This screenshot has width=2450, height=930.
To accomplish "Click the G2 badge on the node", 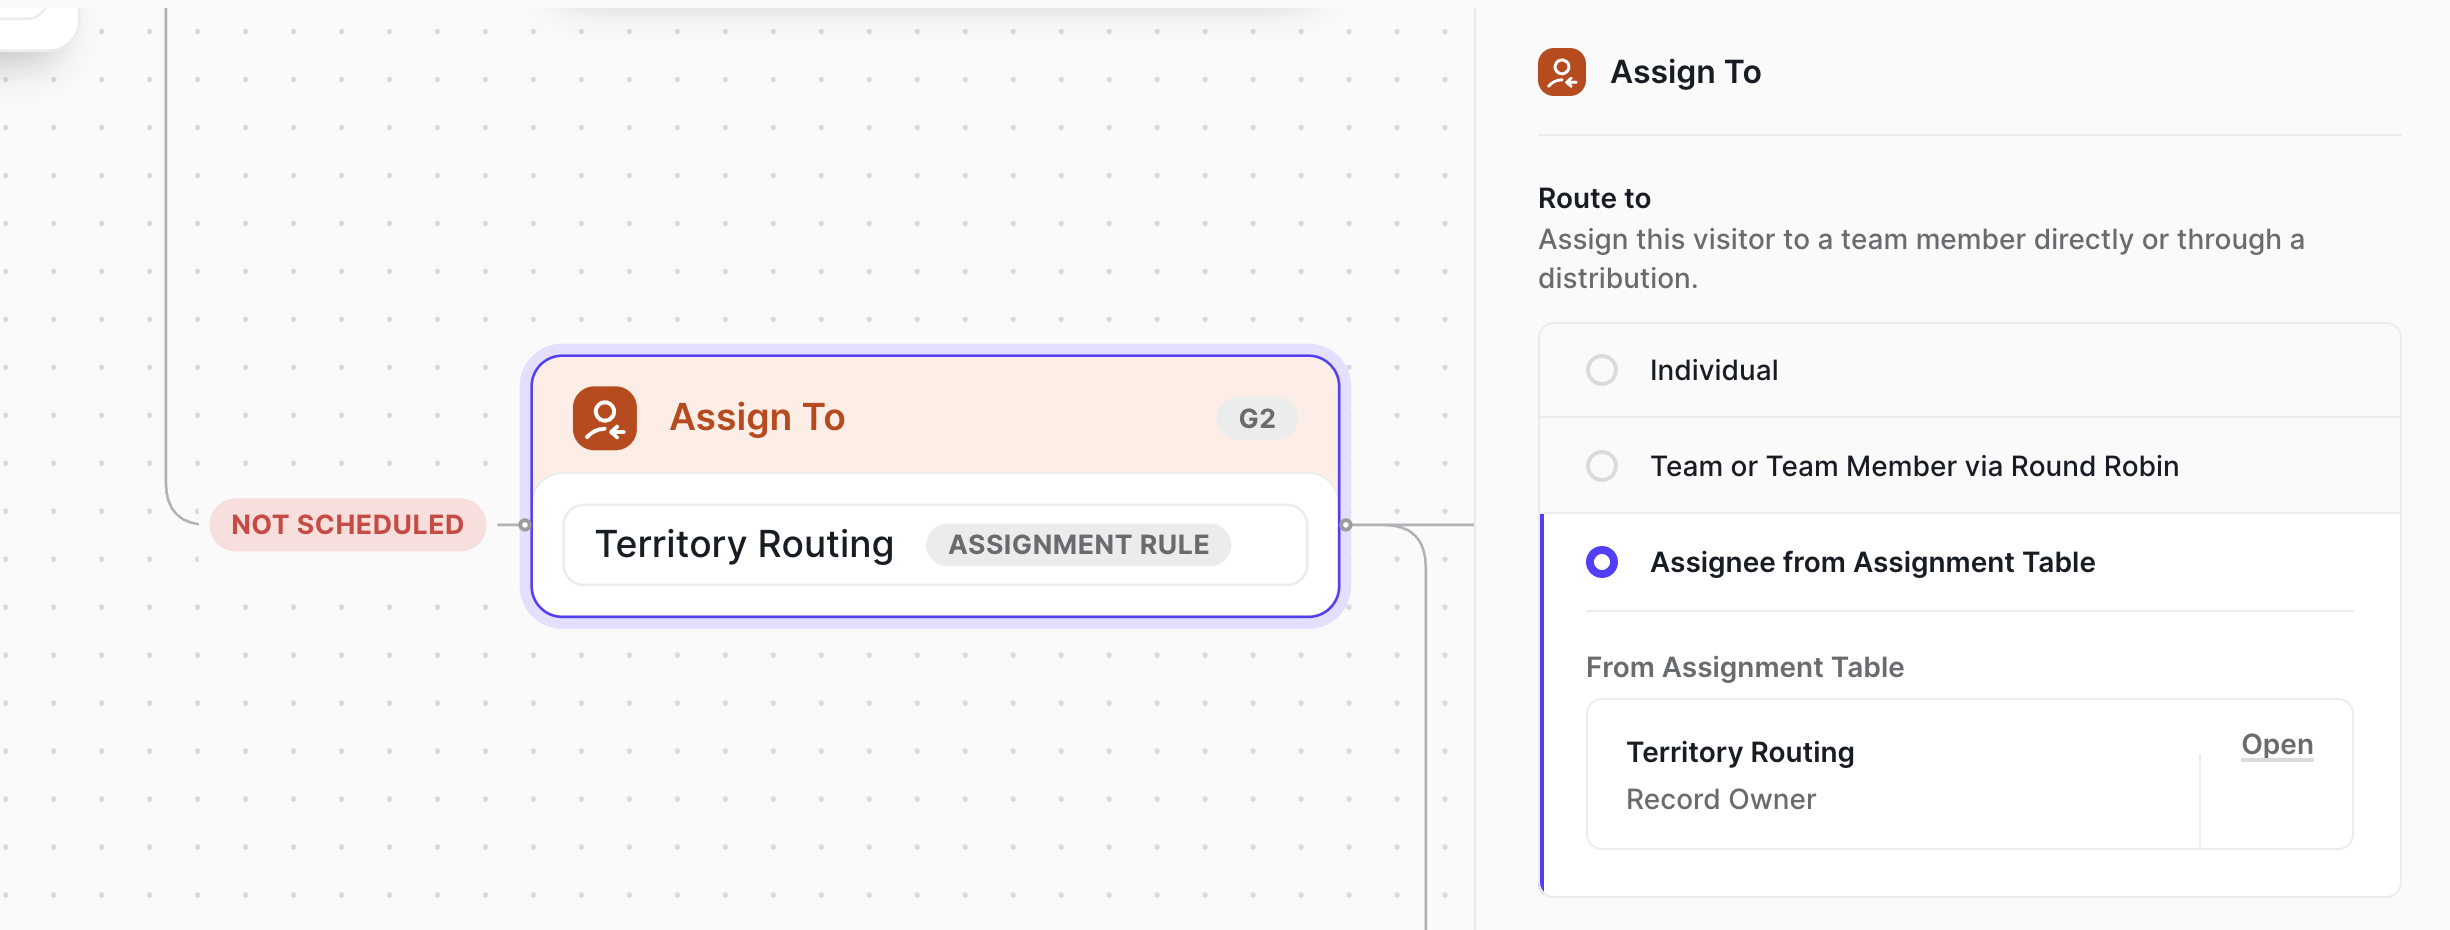I will pos(1257,418).
